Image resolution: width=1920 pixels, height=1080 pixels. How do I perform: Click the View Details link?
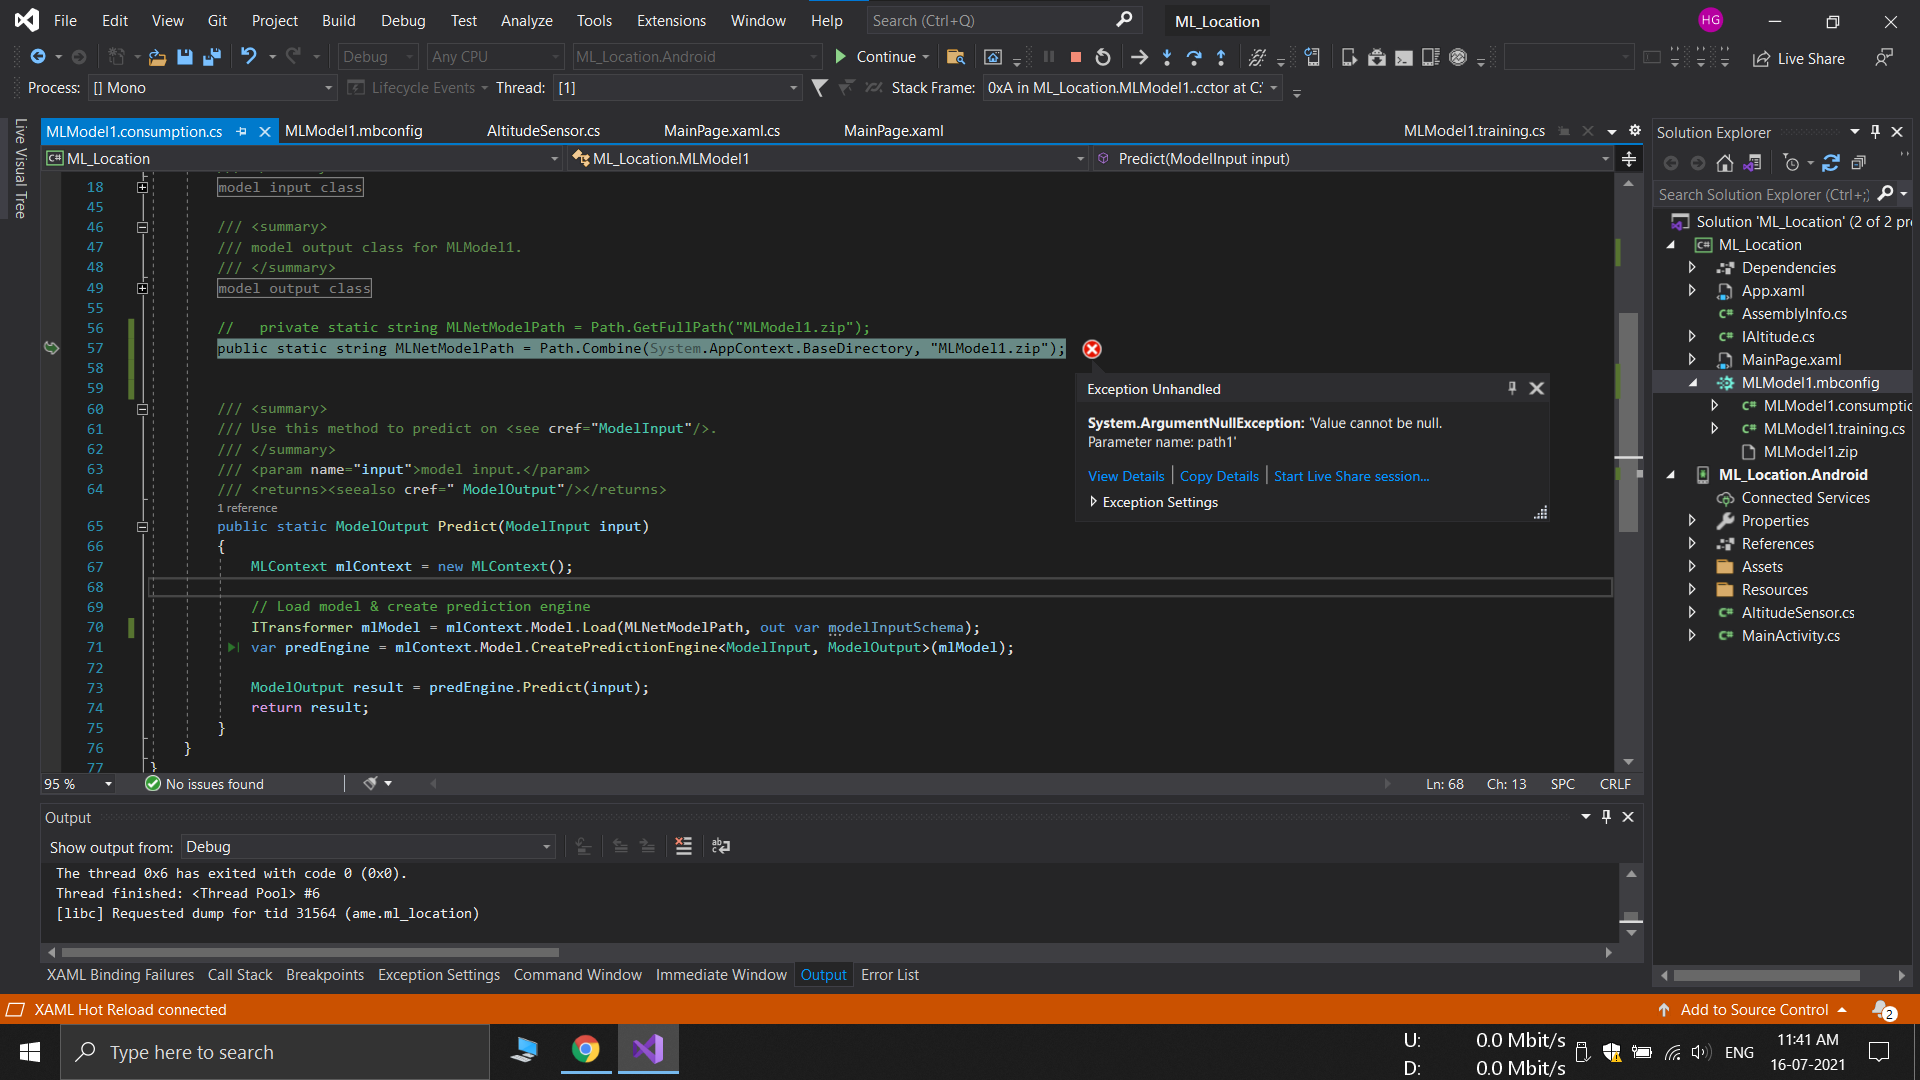(x=1126, y=476)
